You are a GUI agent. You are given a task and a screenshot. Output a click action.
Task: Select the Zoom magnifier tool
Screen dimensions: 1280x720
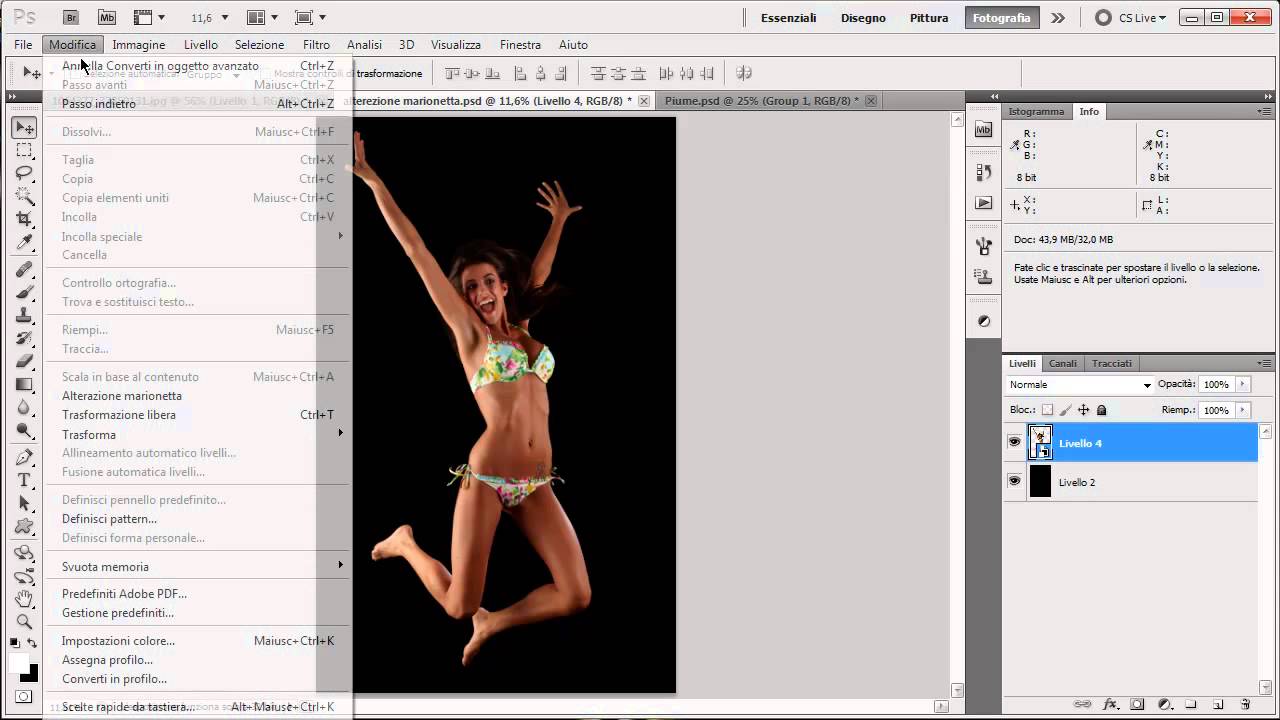click(x=25, y=622)
